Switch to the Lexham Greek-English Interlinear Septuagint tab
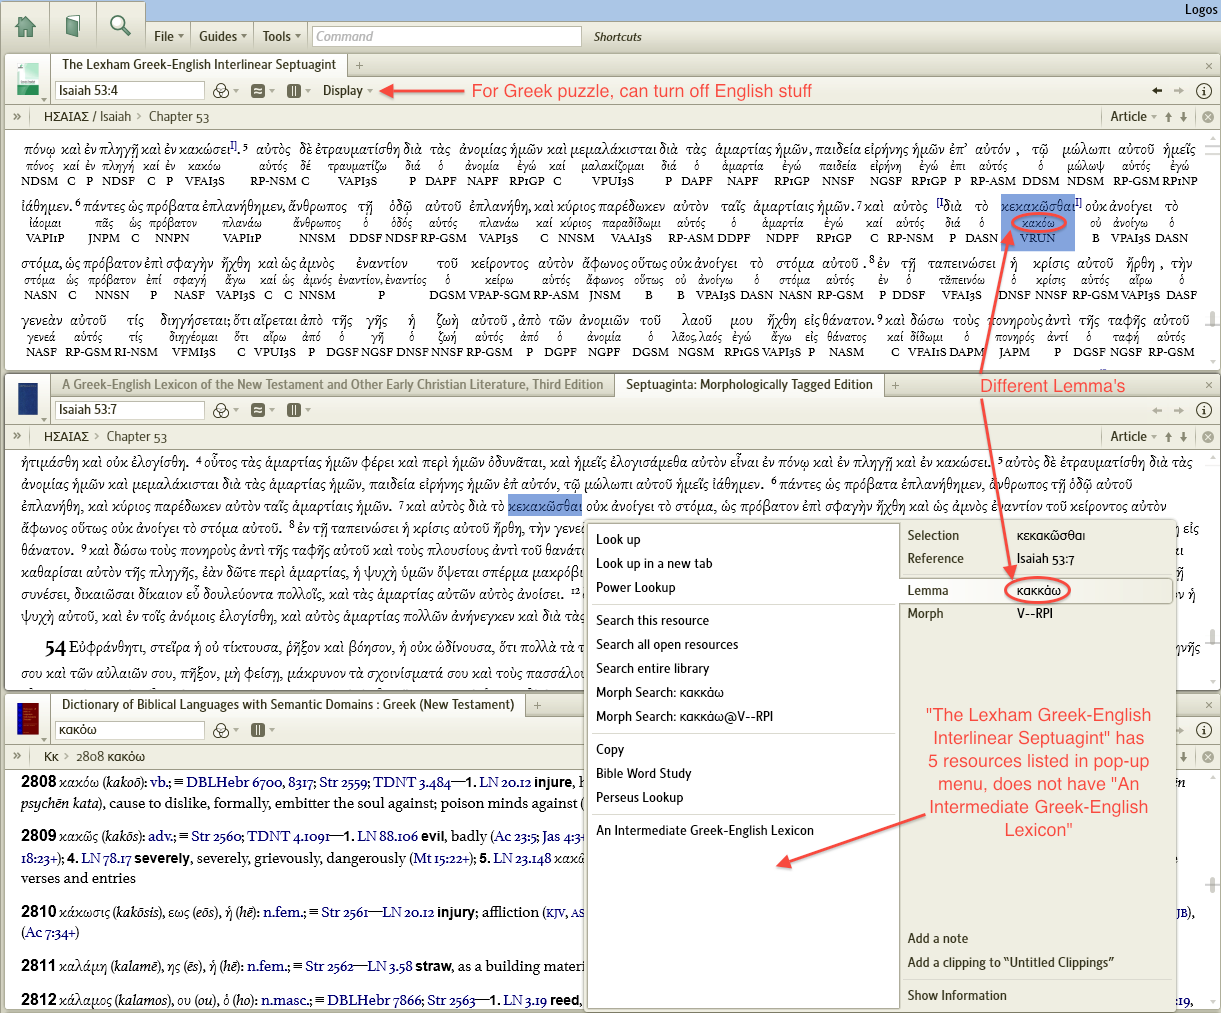This screenshot has height=1013, width=1221. point(199,65)
